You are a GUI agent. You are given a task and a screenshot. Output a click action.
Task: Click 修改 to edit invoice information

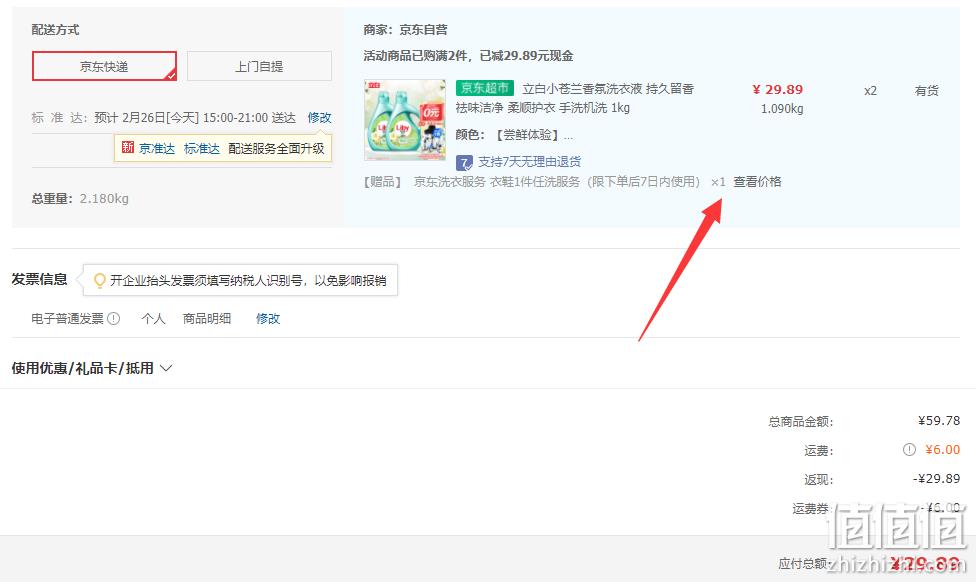pyautogui.click(x=268, y=319)
